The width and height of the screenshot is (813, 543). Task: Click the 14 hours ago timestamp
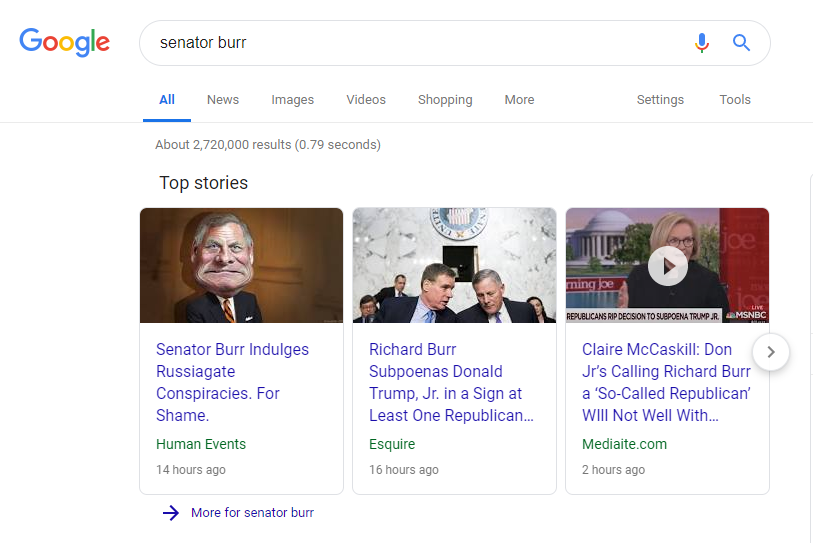coord(191,470)
